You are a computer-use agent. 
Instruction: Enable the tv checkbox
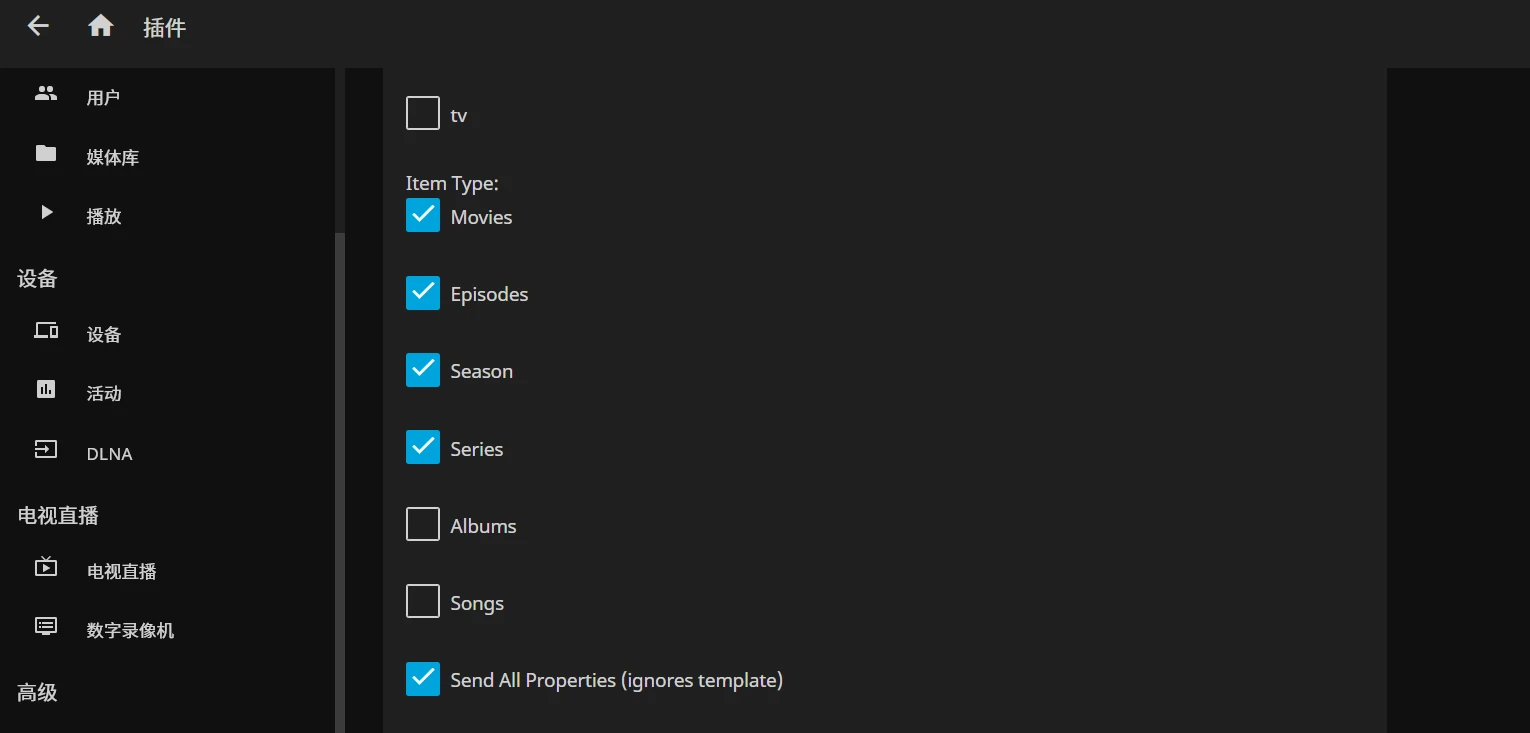[x=423, y=113]
